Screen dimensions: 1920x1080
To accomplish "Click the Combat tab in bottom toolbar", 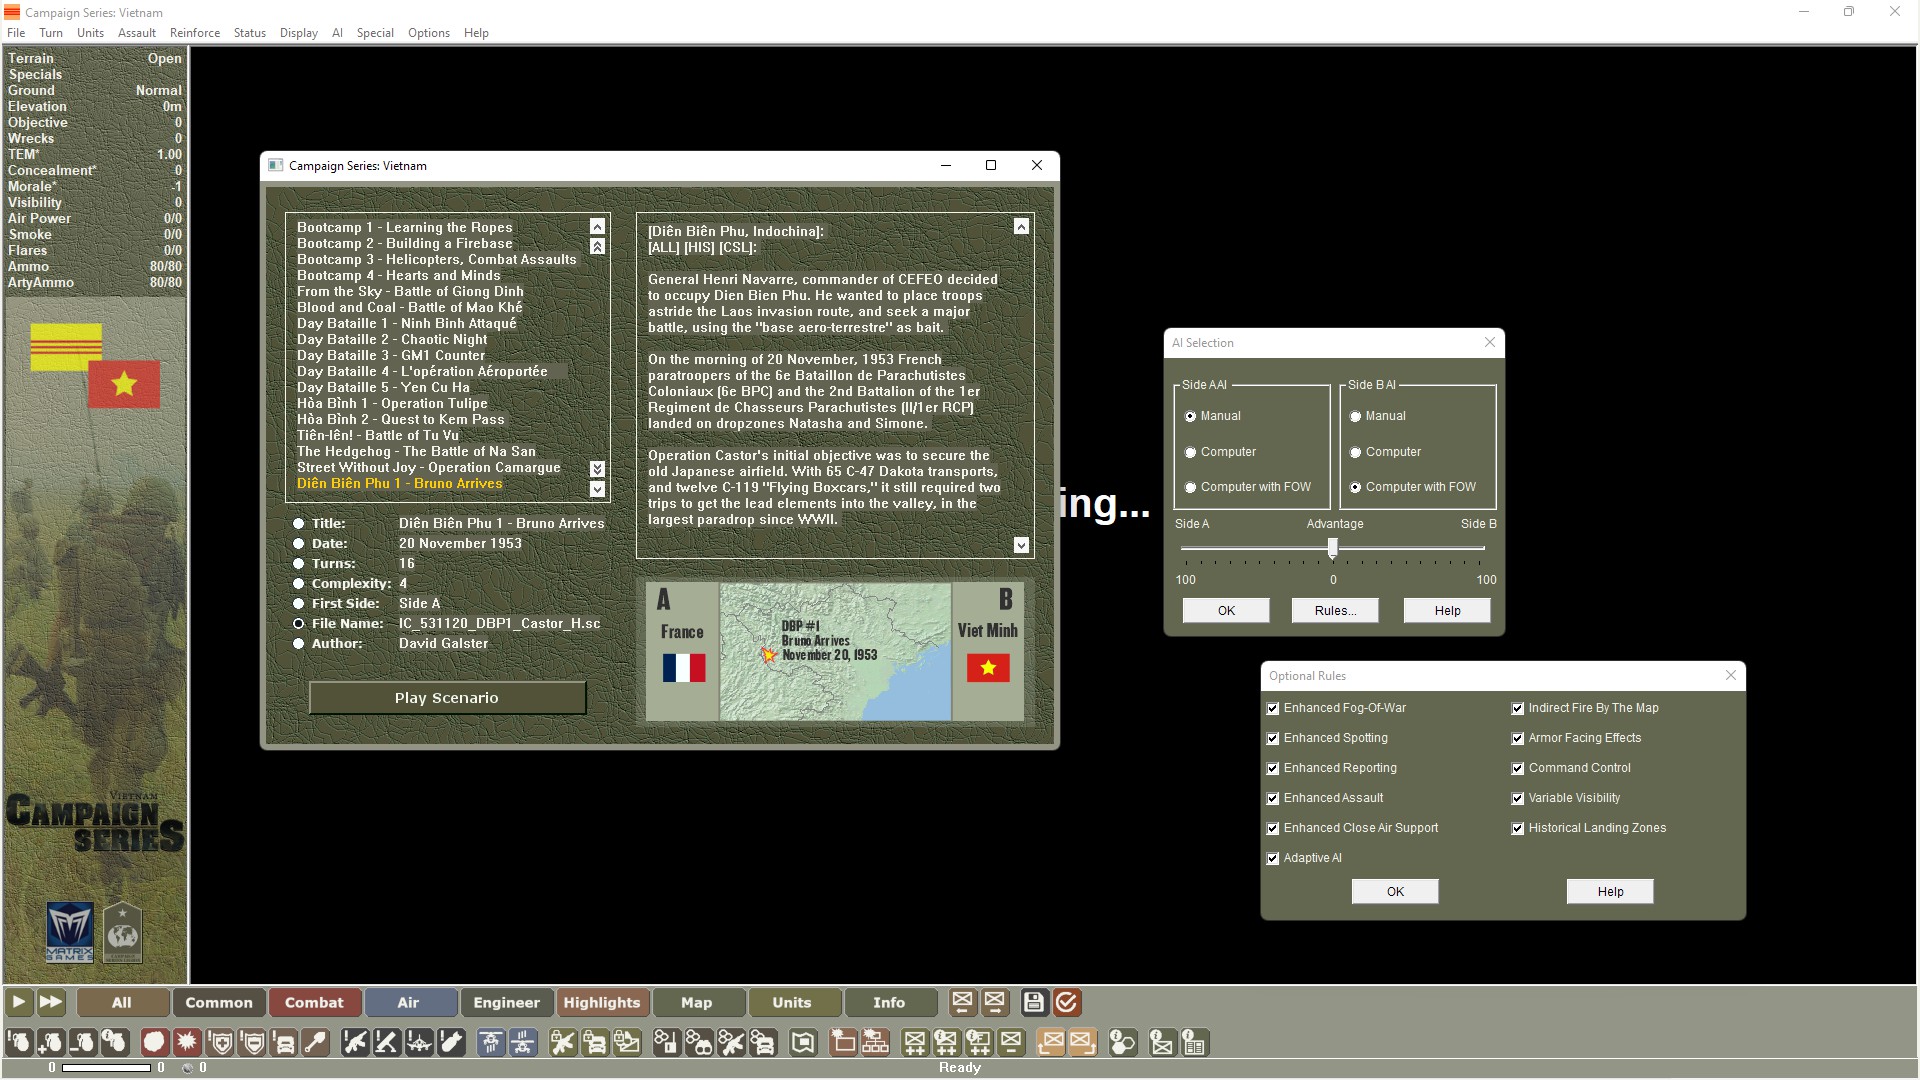I will (x=314, y=1002).
